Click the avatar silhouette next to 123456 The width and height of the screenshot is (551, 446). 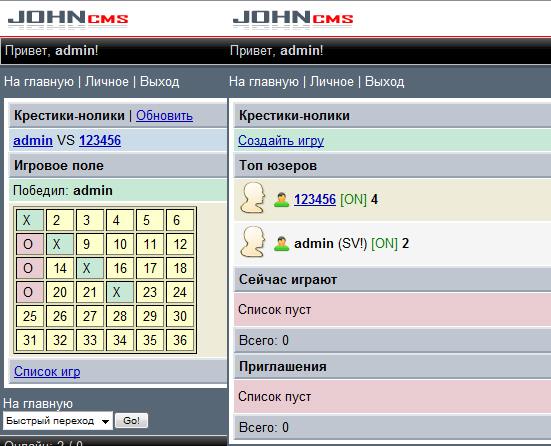[253, 199]
